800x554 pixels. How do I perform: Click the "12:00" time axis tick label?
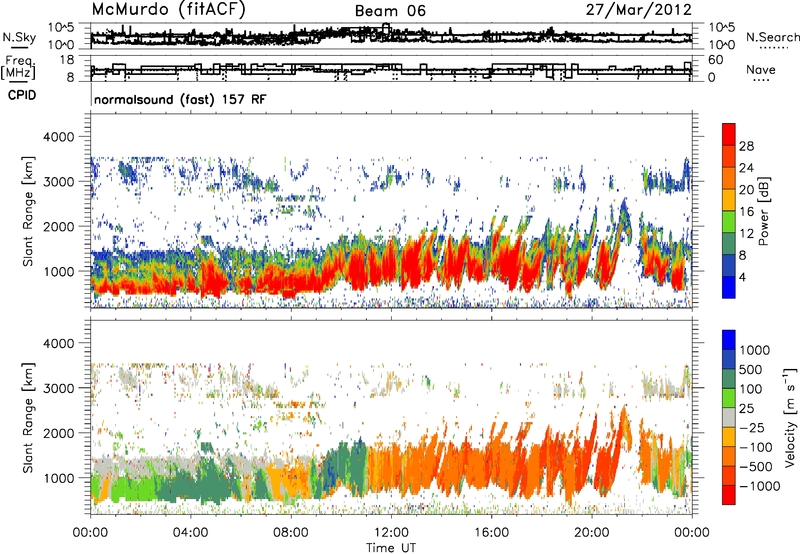(x=391, y=533)
